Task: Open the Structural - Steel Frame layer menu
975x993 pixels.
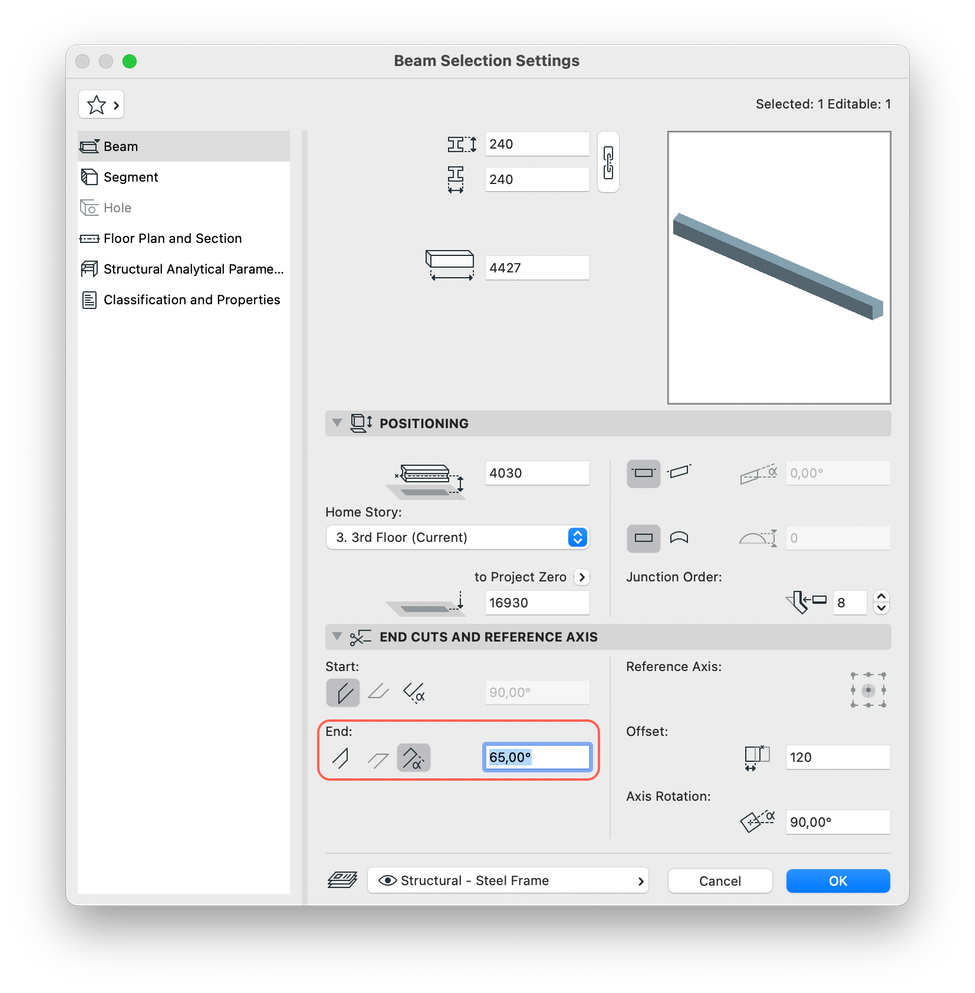Action: click(508, 881)
